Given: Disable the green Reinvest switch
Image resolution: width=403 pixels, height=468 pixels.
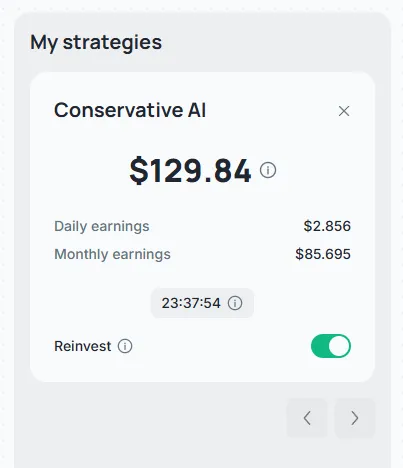Looking at the screenshot, I should coord(331,346).
